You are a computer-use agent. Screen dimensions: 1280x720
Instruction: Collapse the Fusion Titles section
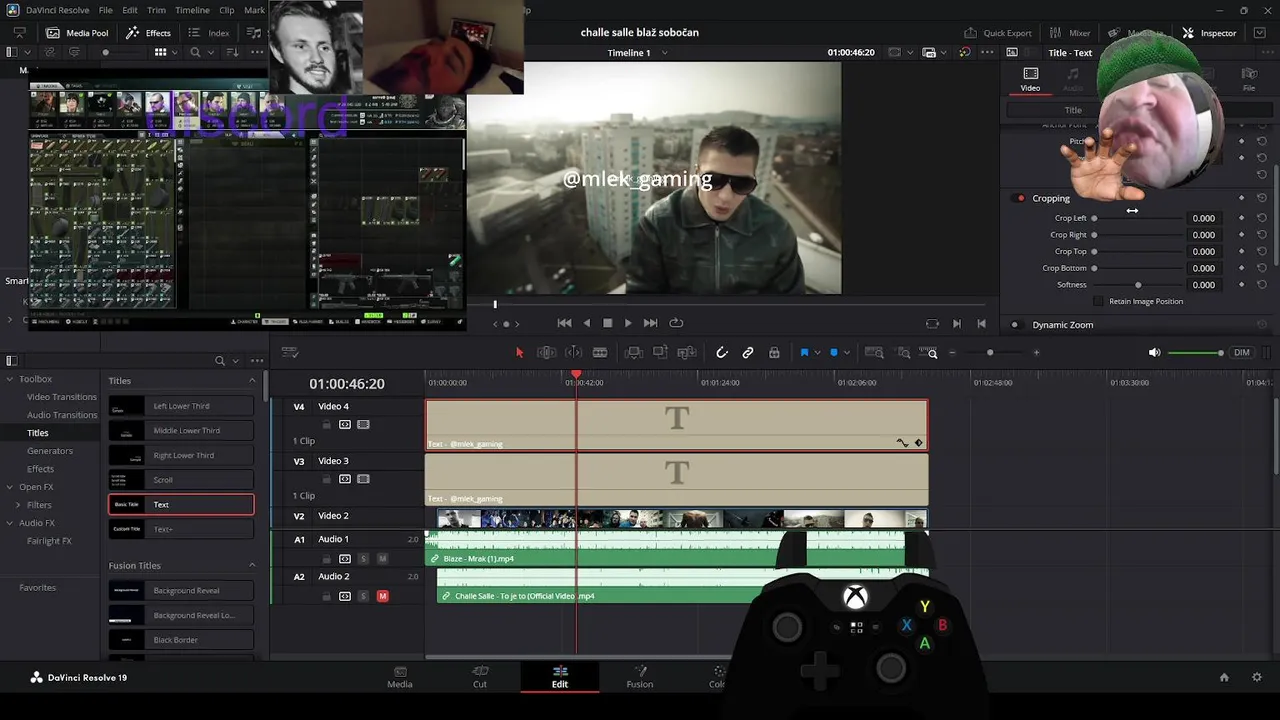(x=252, y=566)
